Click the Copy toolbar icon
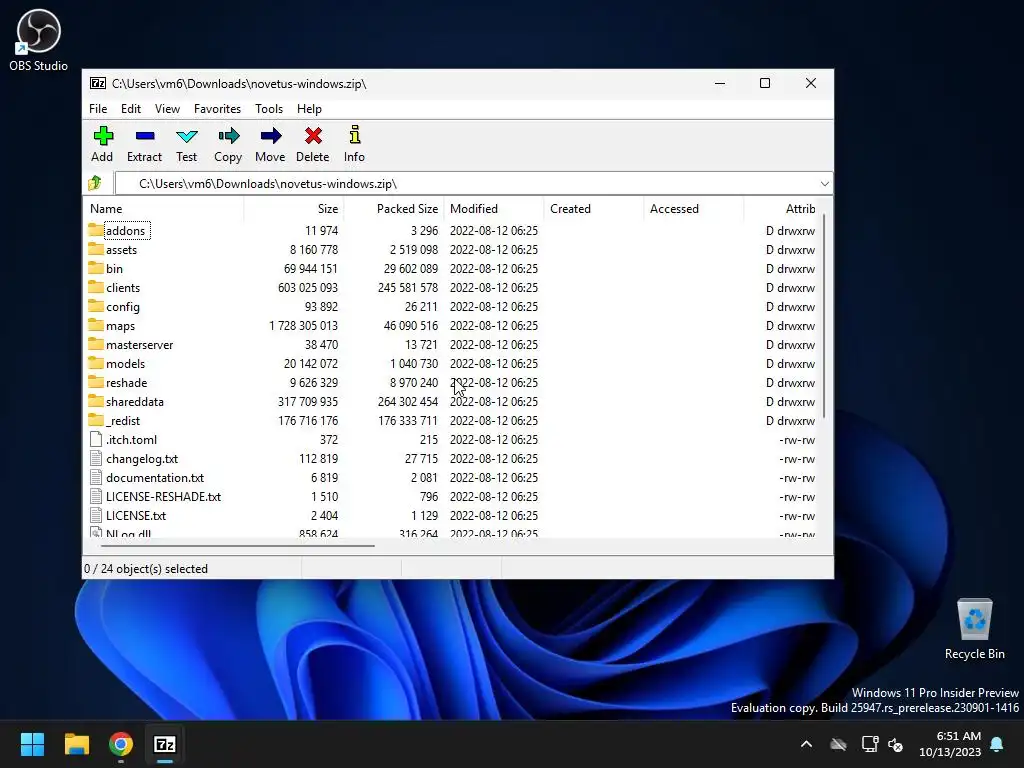The height and width of the screenshot is (768, 1024). point(229,136)
